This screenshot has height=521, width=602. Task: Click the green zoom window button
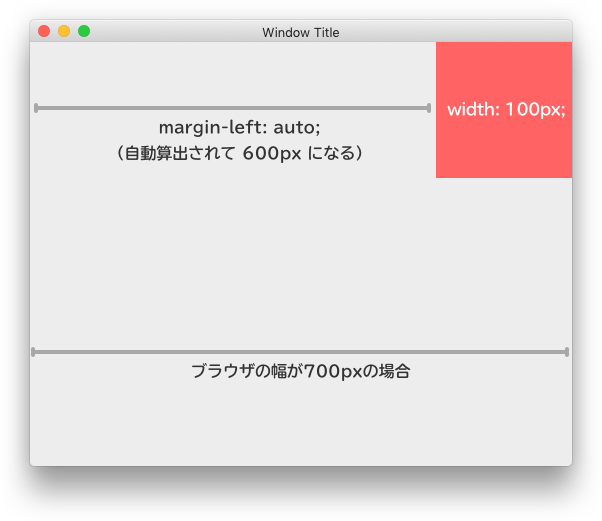pos(84,31)
